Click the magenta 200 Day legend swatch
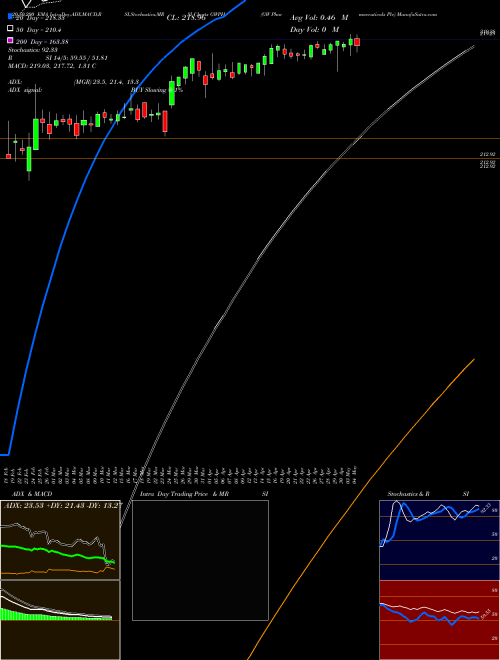This screenshot has width=500, height=660. tap(10, 40)
